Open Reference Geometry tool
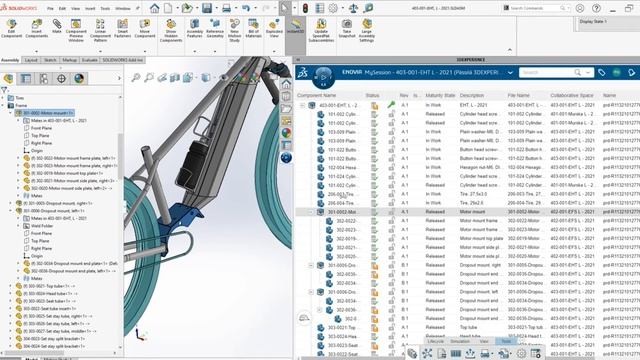640x360 pixels. tap(215, 29)
